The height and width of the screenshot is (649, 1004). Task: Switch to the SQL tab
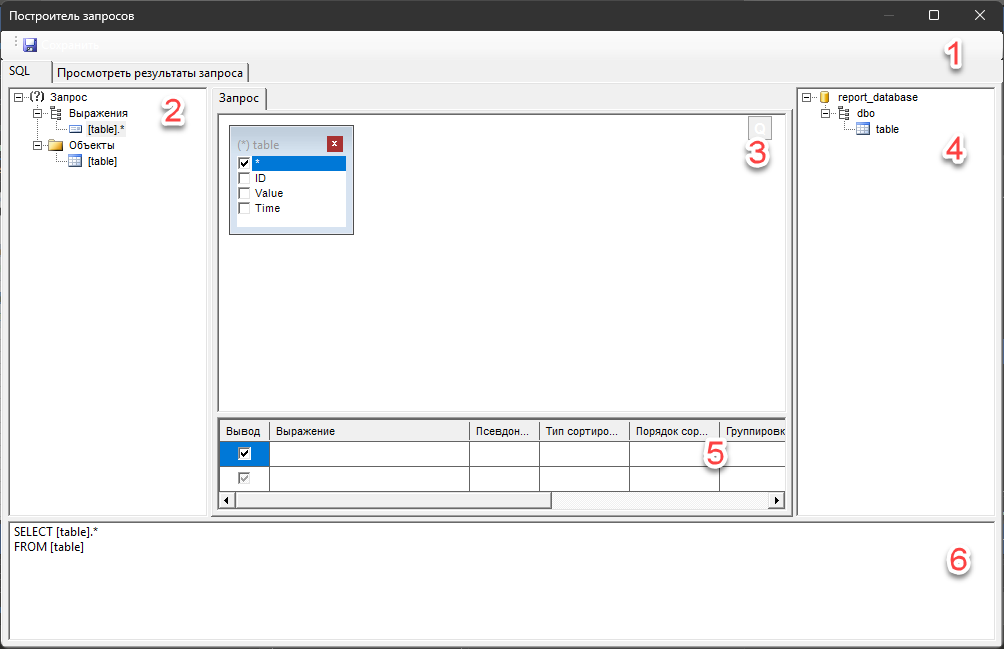pos(26,71)
